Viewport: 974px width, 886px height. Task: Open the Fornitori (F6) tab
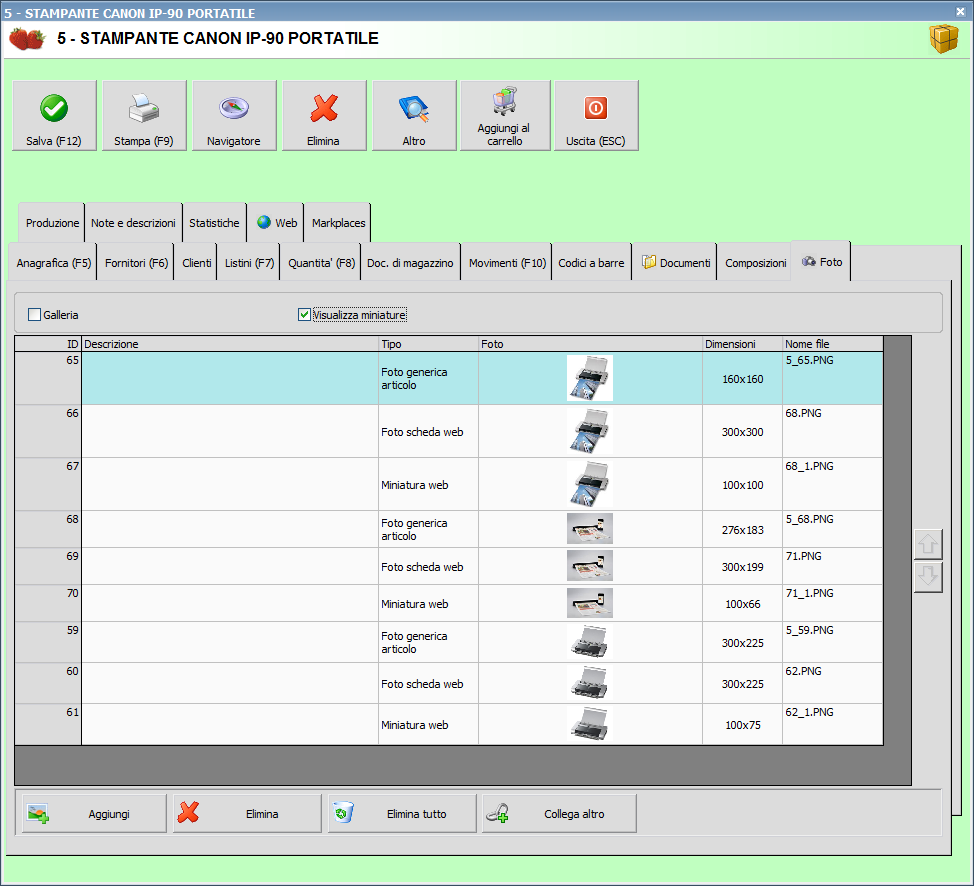click(x=136, y=263)
